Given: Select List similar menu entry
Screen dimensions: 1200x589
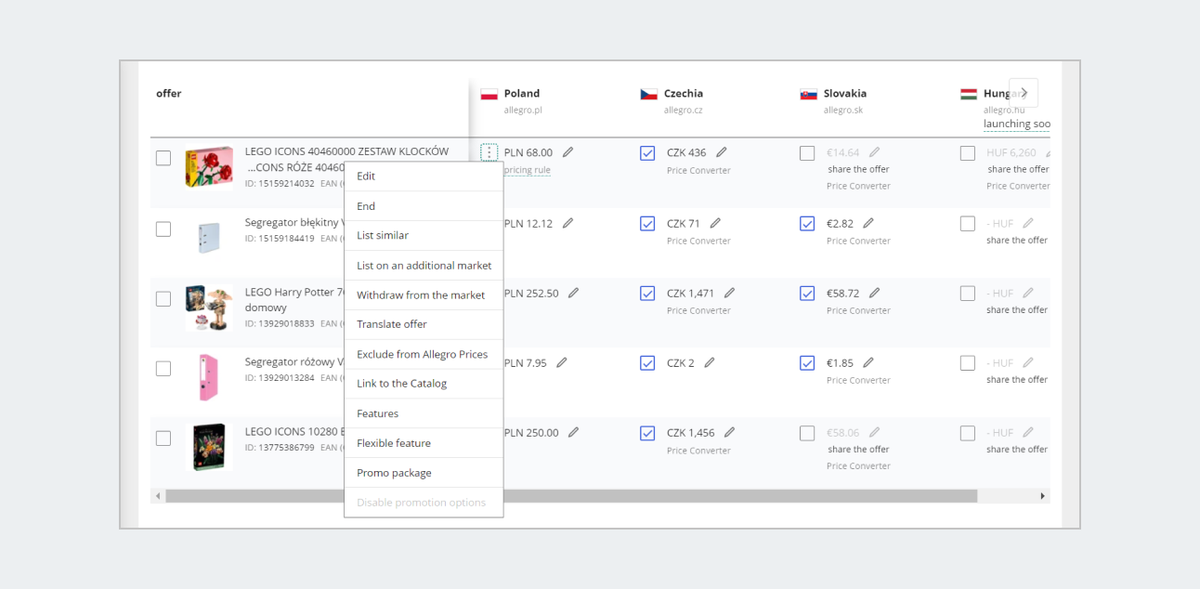Looking at the screenshot, I should (x=424, y=235).
